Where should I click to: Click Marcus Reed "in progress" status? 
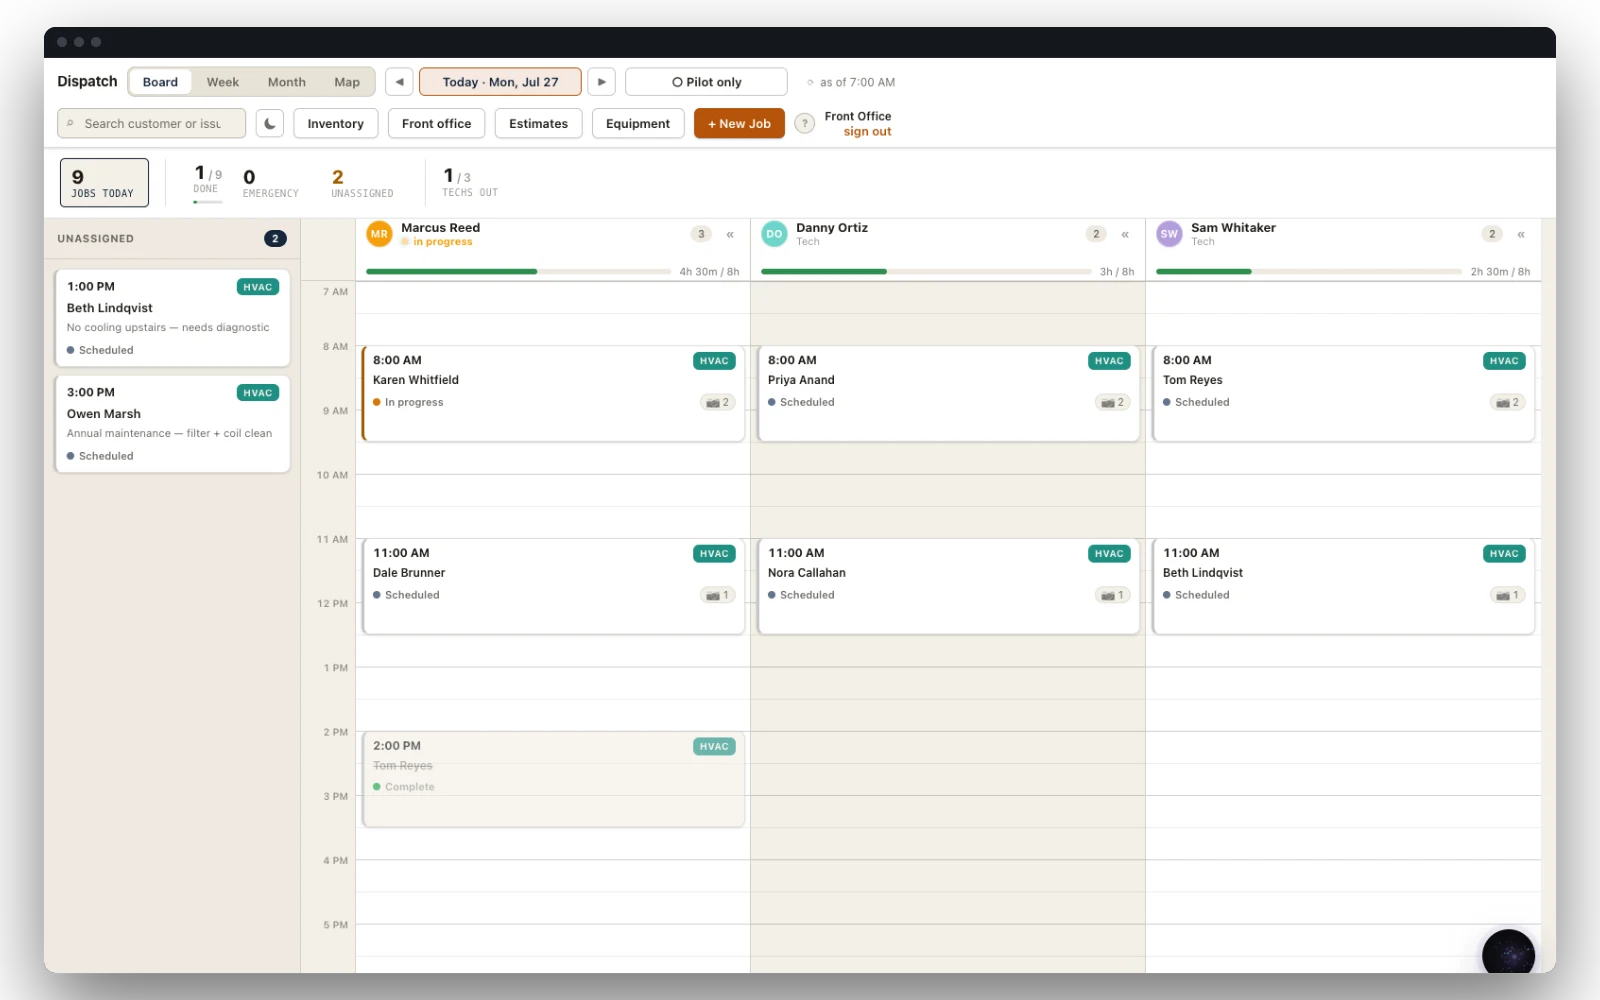tap(442, 242)
